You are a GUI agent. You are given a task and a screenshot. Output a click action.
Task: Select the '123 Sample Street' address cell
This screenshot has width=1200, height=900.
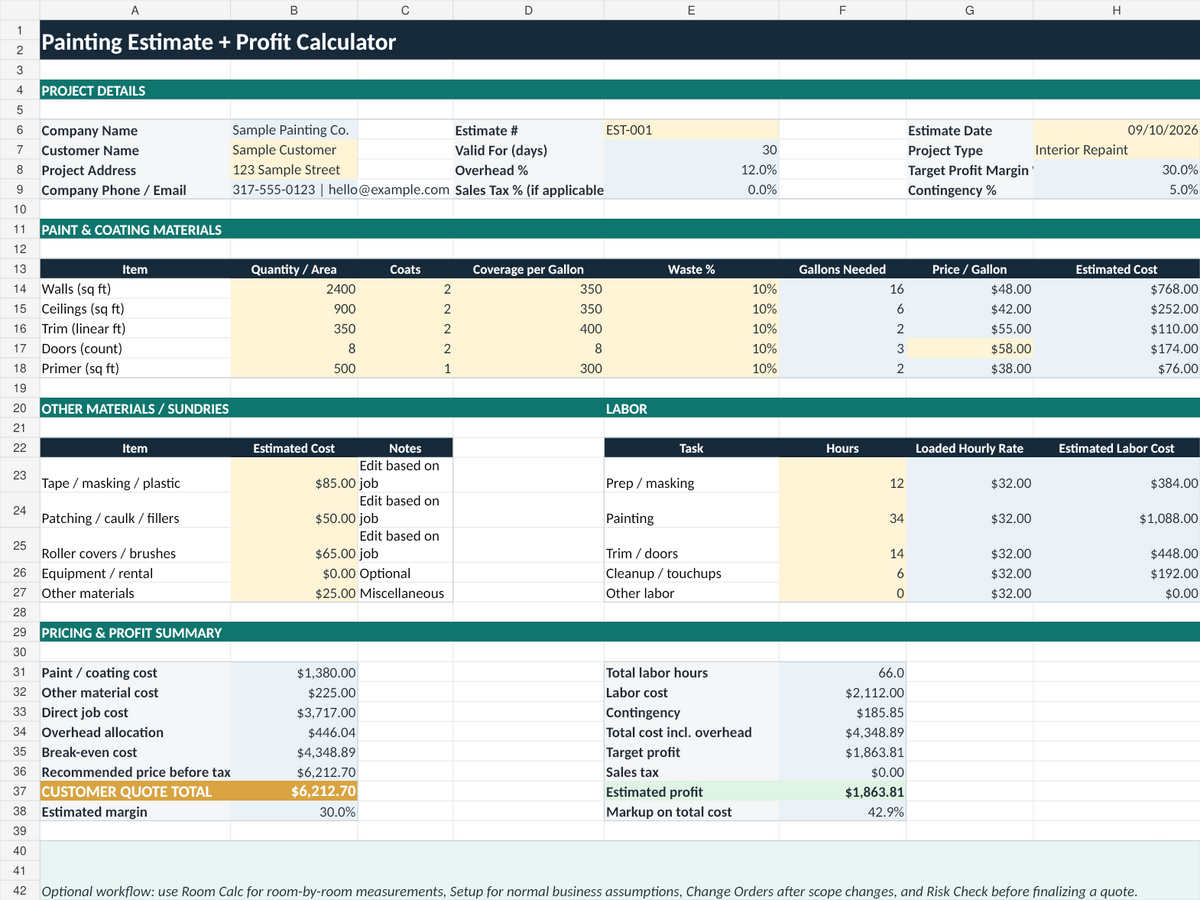tap(293, 170)
